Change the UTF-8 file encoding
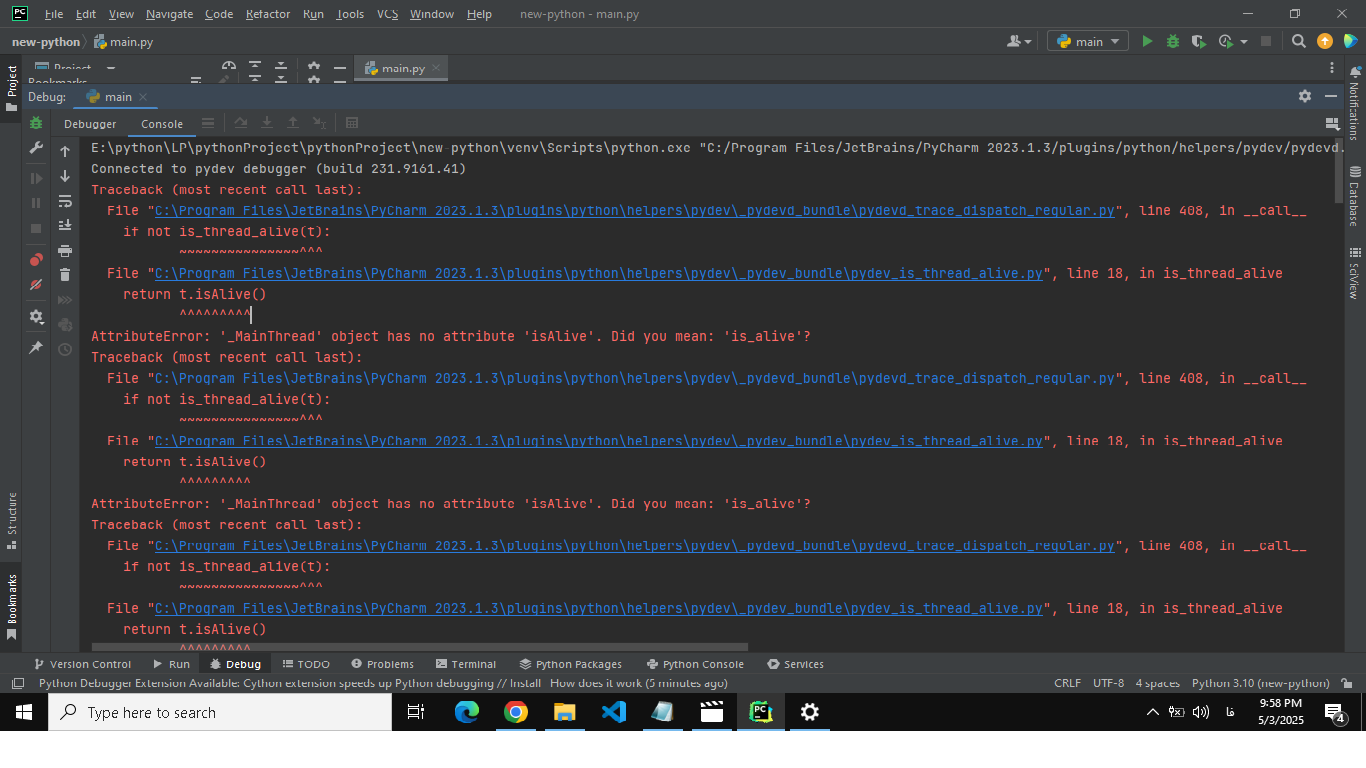1366x768 pixels. point(1108,683)
